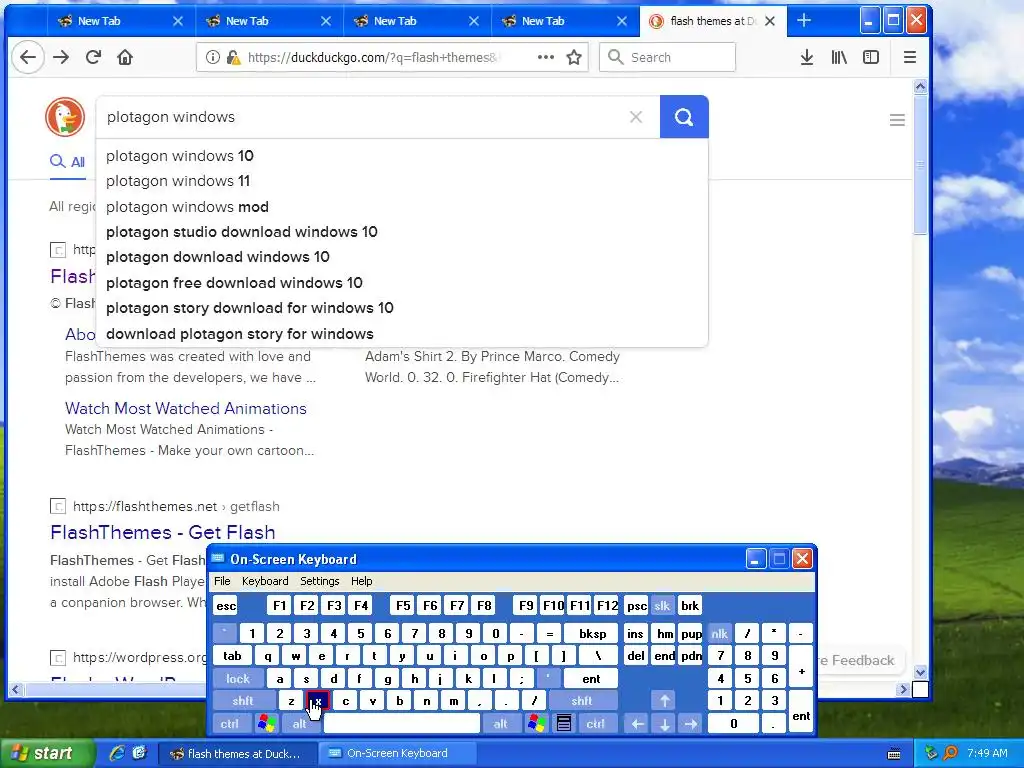The height and width of the screenshot is (768, 1024).
Task: Click the Firefox back arrow button
Action: 28,57
